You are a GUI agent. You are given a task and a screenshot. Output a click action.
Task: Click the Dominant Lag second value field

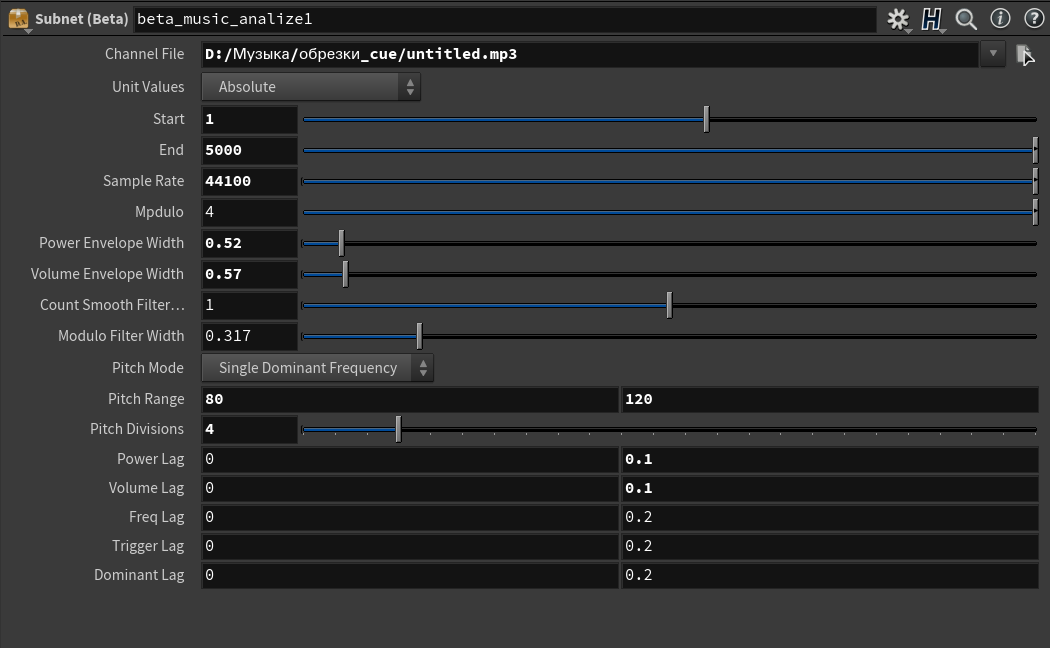click(x=829, y=575)
